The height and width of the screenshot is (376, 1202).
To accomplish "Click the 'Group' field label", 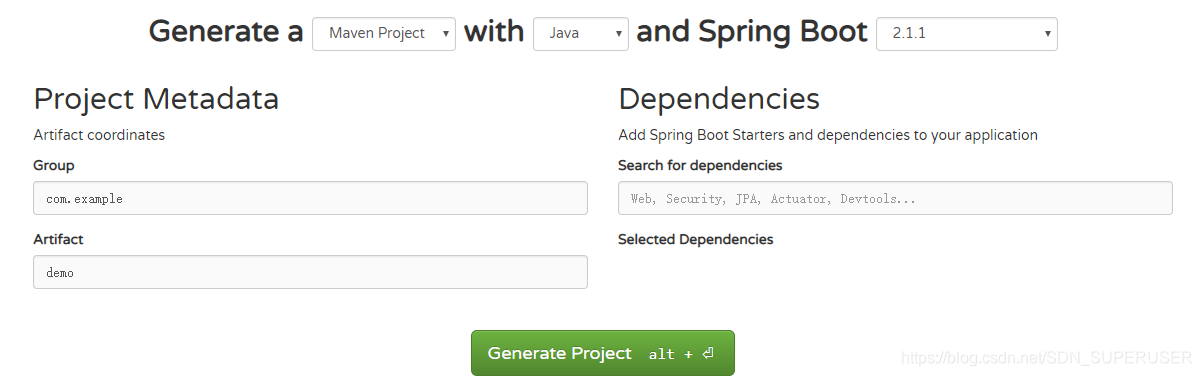I will pyautogui.click(x=54, y=165).
